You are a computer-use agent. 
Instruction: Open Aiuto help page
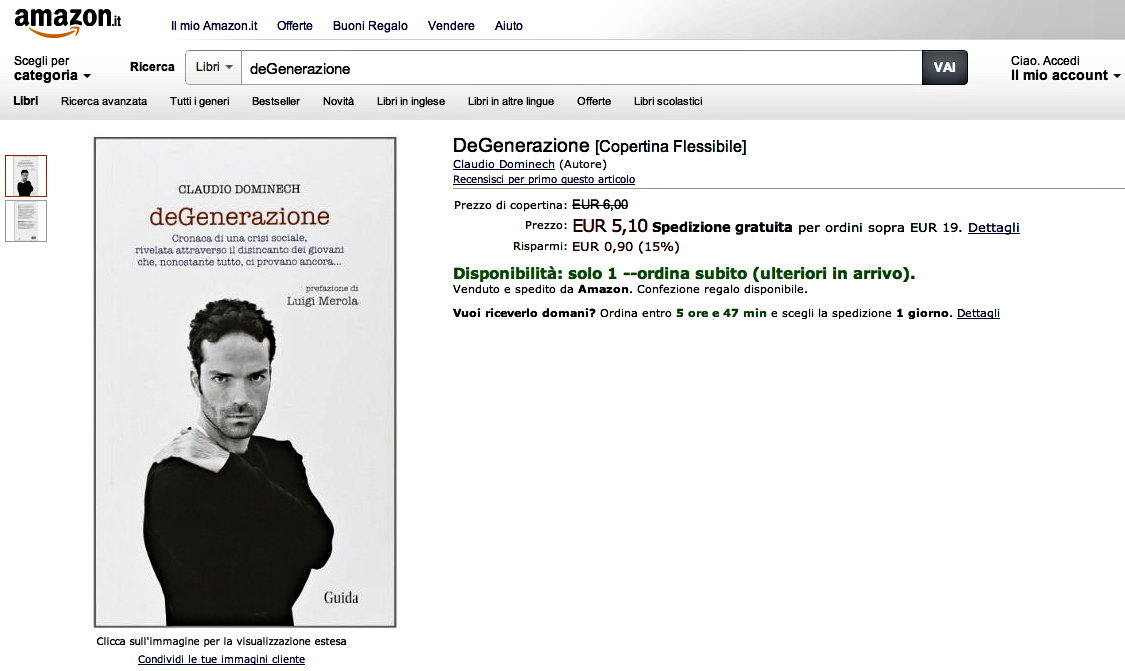(x=509, y=26)
